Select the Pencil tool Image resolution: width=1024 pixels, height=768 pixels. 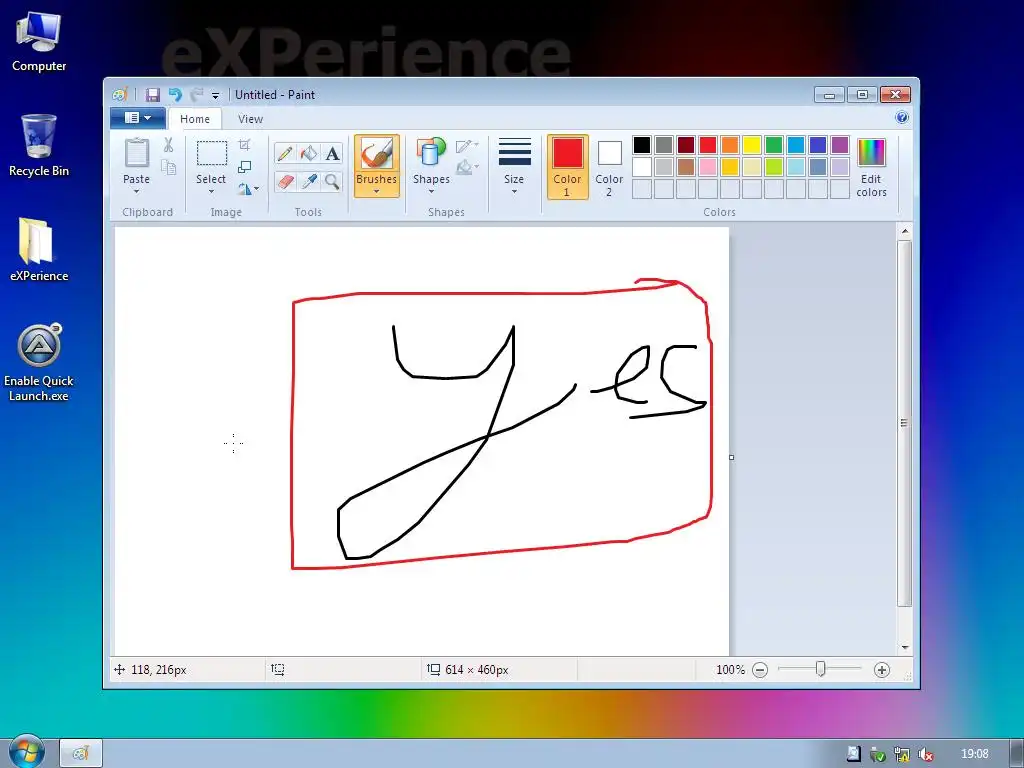click(285, 153)
